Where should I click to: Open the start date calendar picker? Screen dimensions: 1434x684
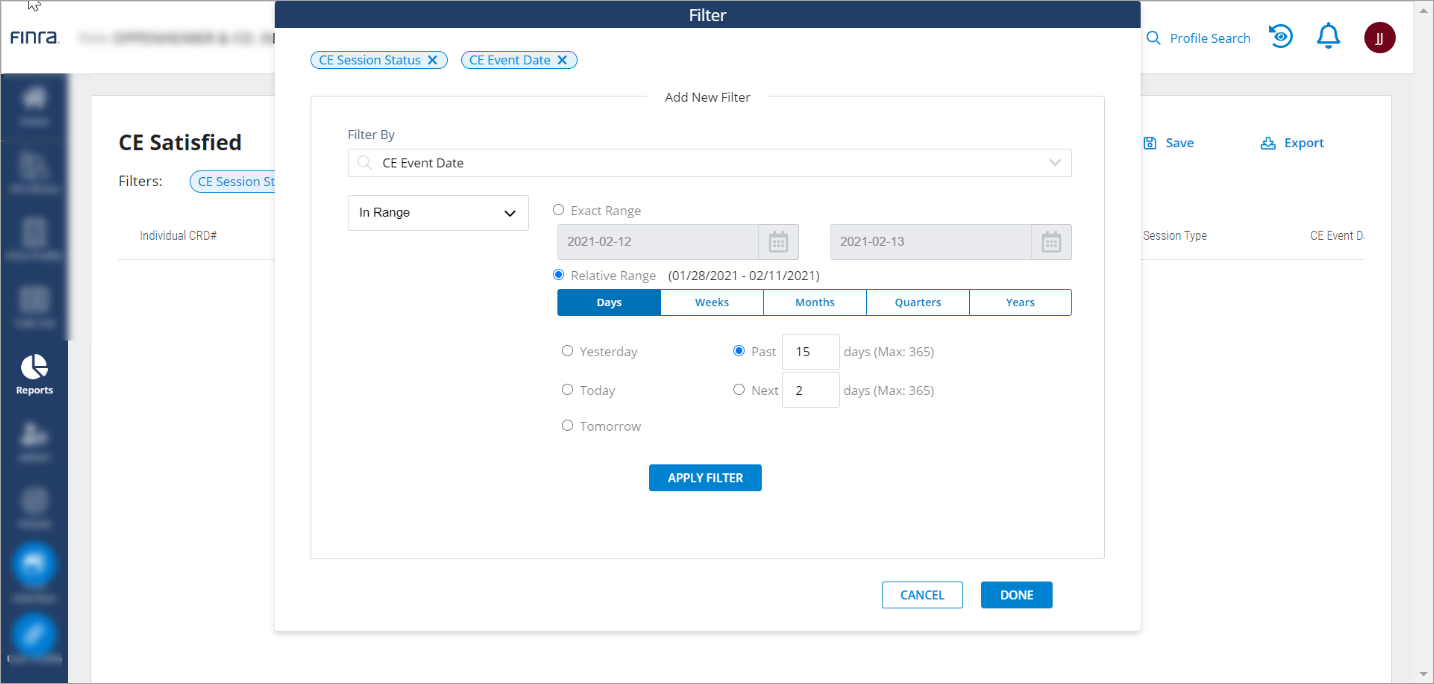[778, 242]
